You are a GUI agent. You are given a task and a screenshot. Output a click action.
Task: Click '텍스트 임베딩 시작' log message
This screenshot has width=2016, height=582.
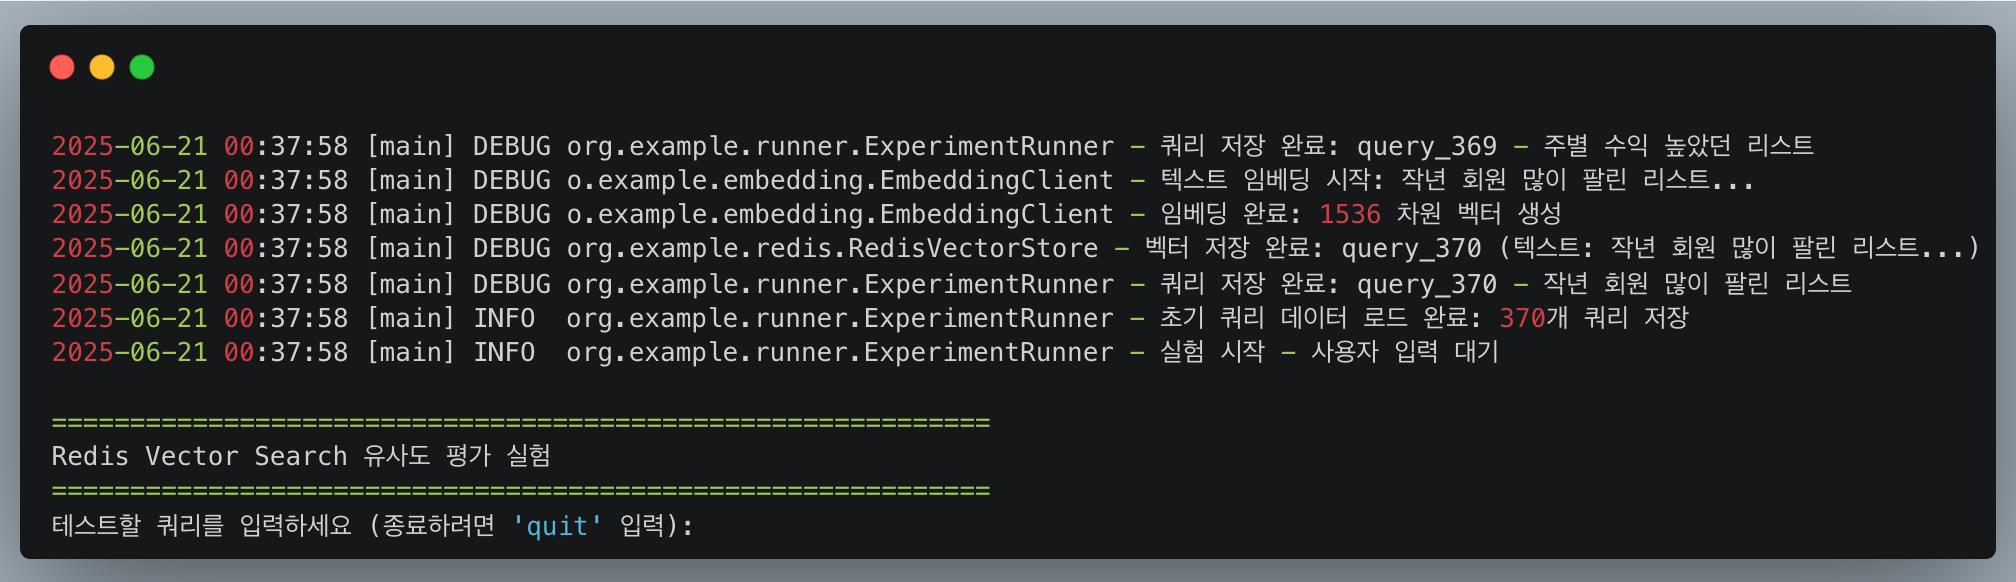point(1265,180)
